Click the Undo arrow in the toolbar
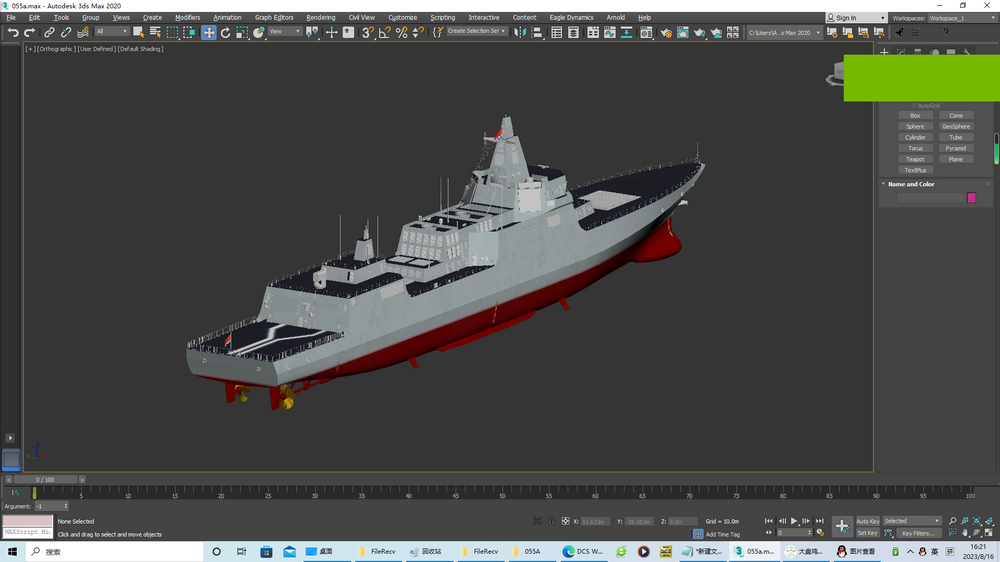1000x562 pixels. coord(12,33)
